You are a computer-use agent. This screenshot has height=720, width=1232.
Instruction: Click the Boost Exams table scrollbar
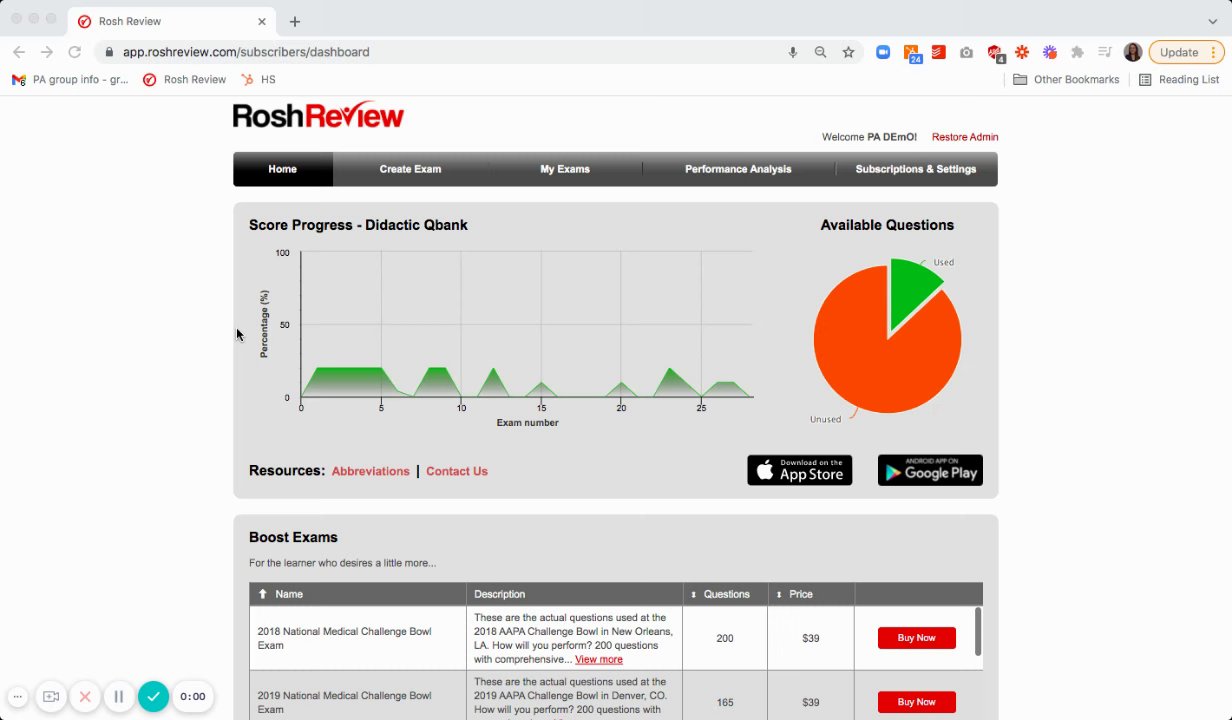(x=978, y=631)
